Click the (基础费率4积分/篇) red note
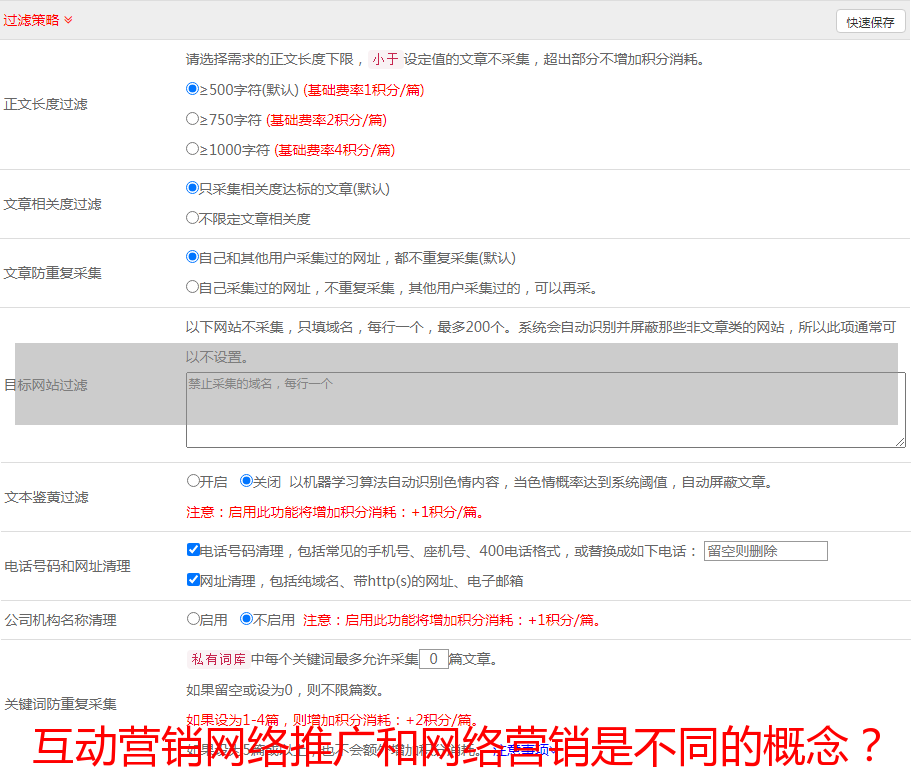Screen dimensions: 912x768 [334, 150]
